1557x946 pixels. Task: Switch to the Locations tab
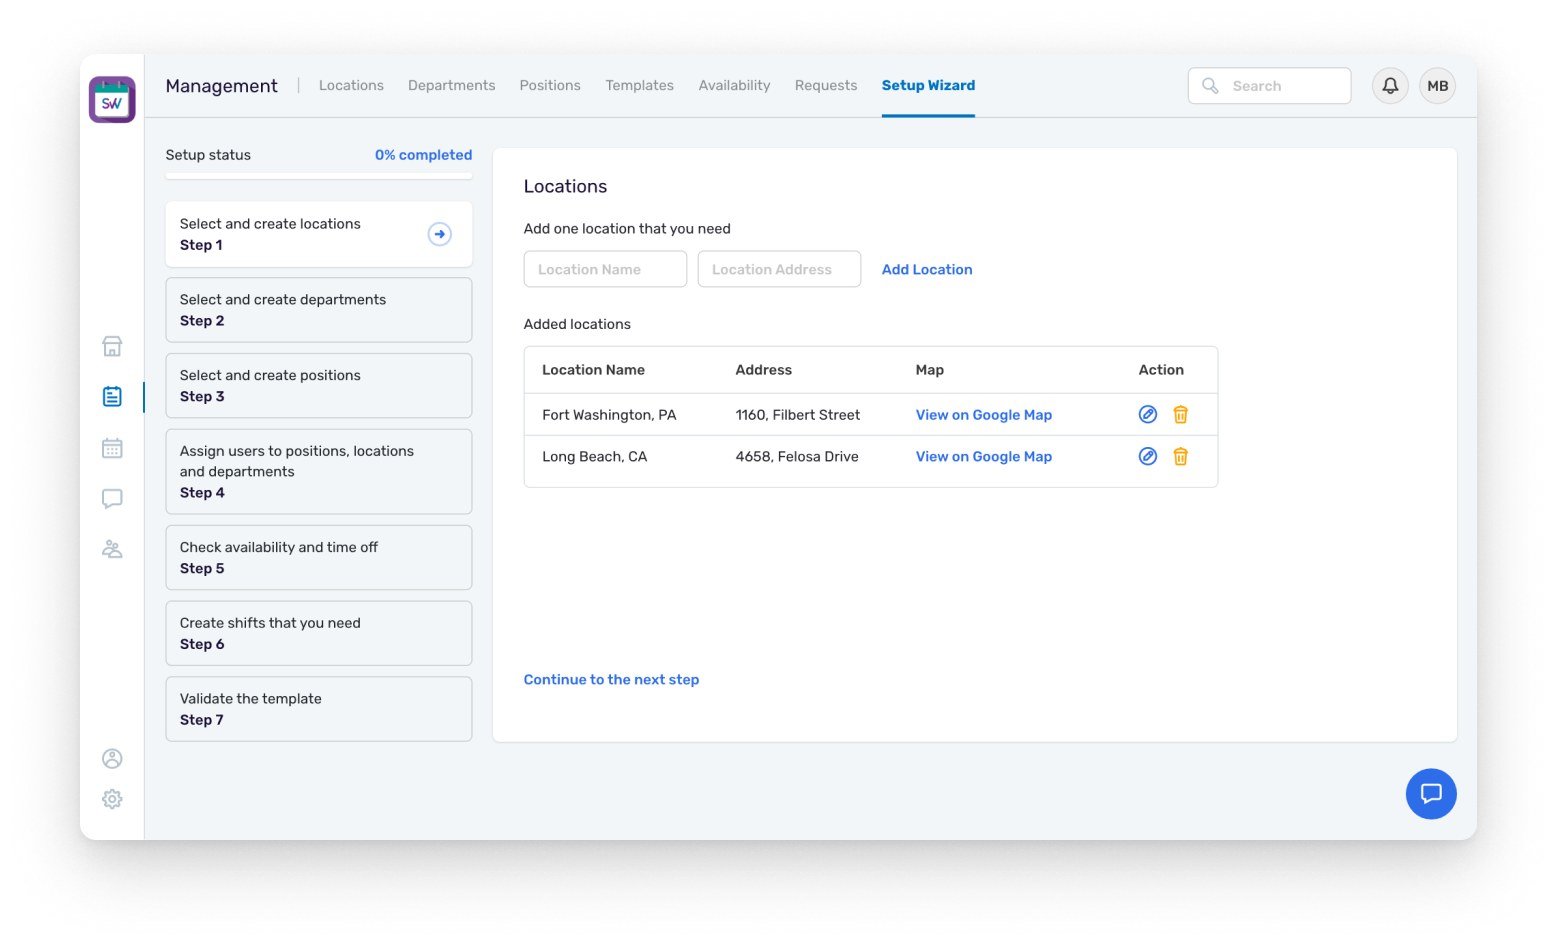(351, 86)
